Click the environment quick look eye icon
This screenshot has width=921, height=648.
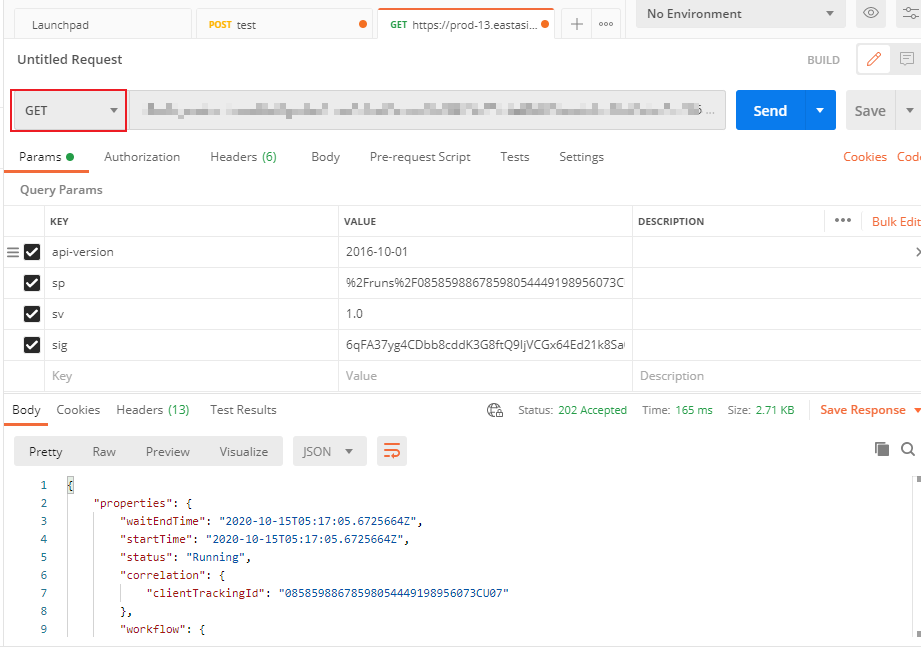pyautogui.click(x=870, y=13)
